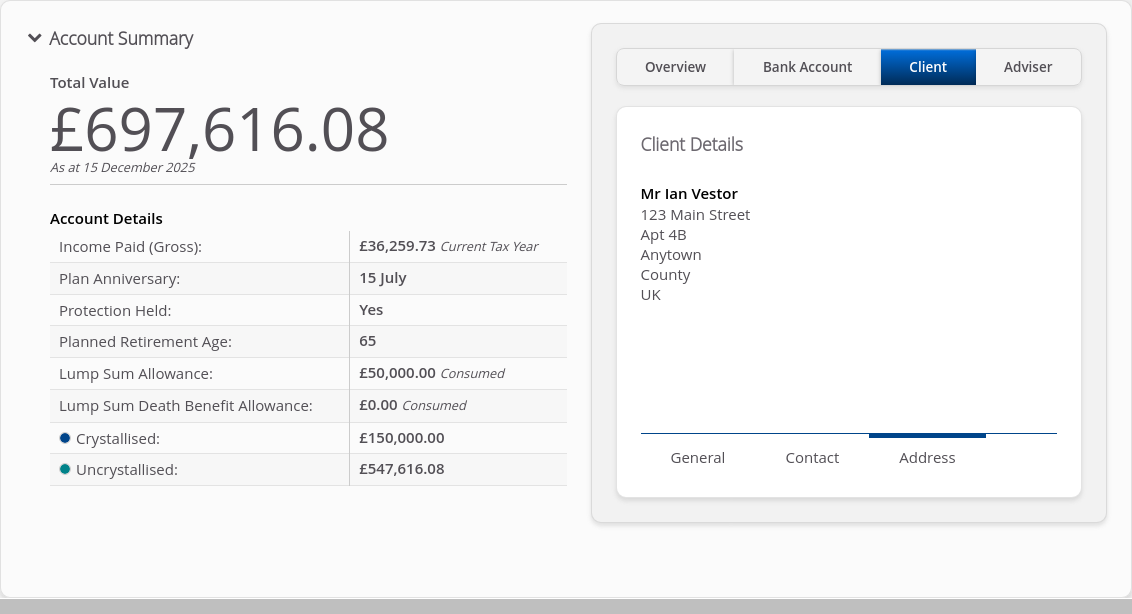Click the 'County' address line
The image size is (1132, 614).
[x=665, y=275]
